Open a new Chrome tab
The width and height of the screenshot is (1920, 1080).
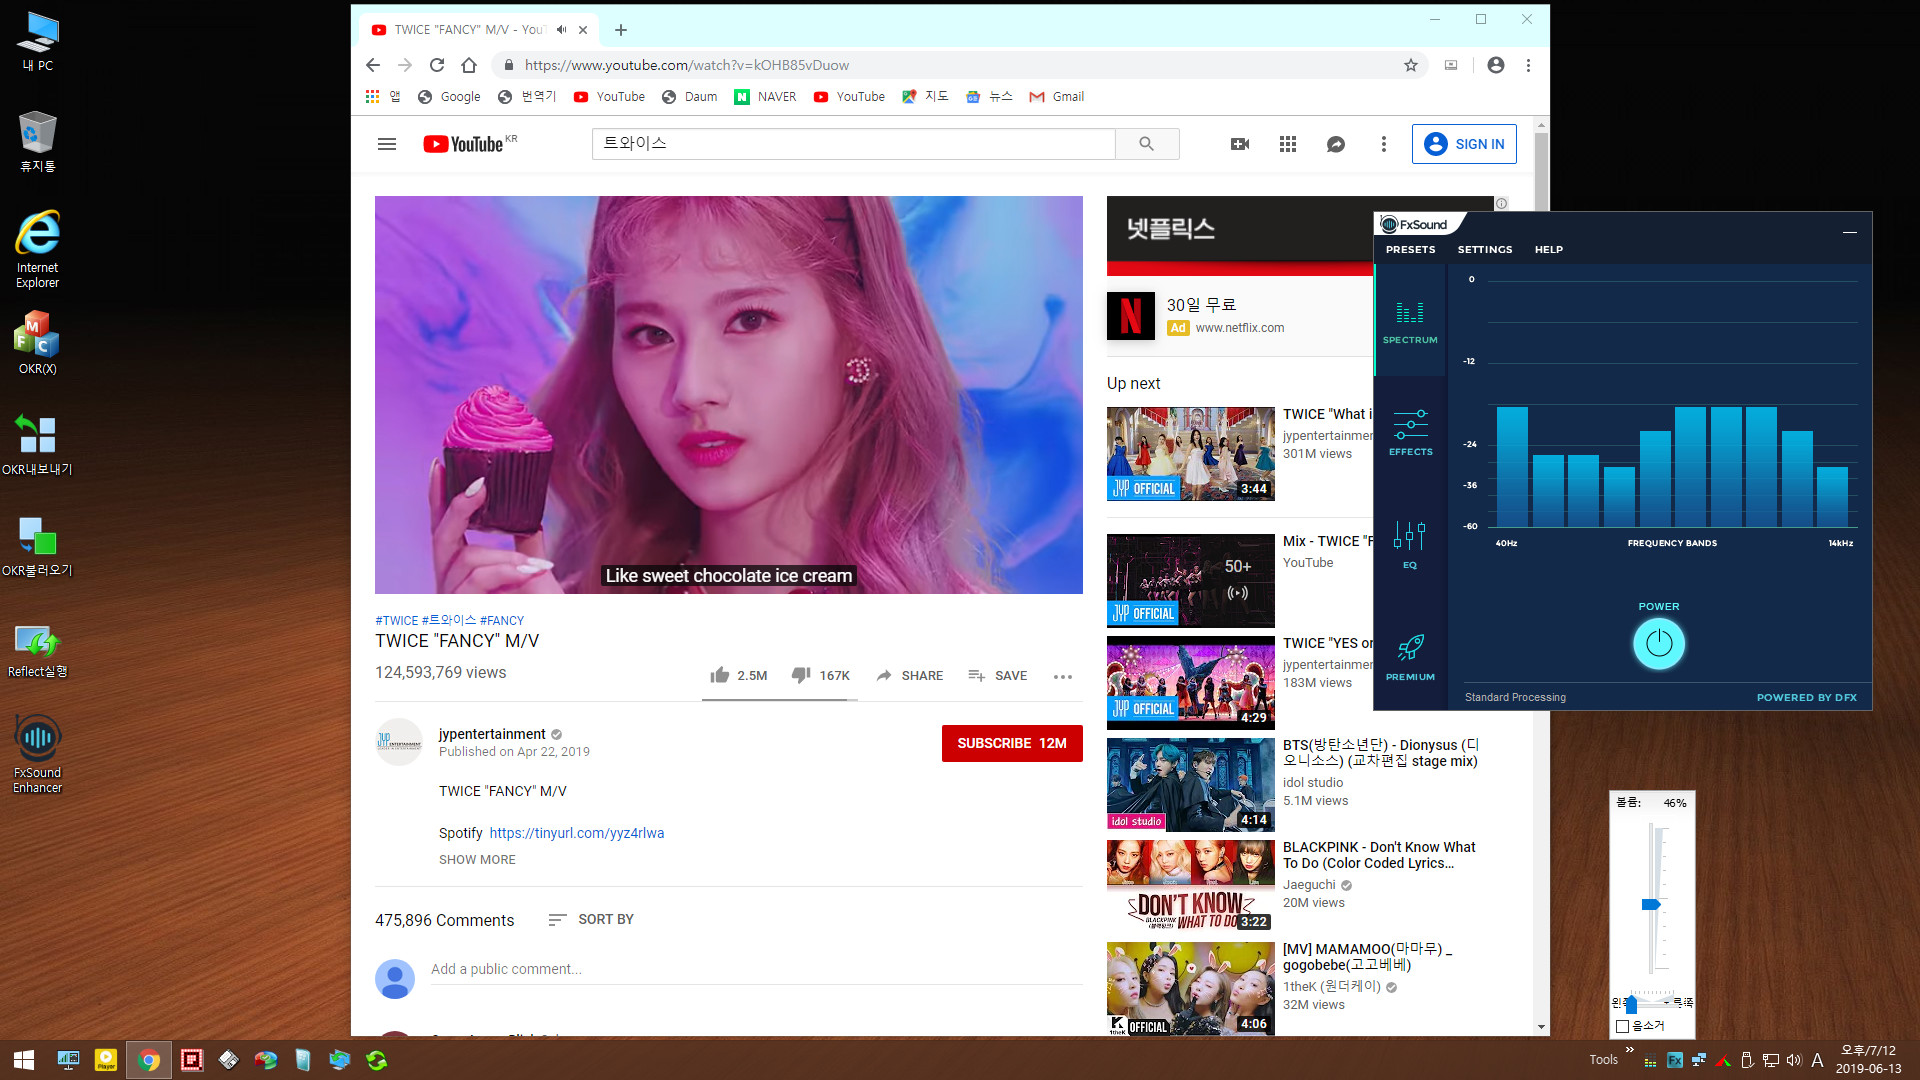click(621, 30)
